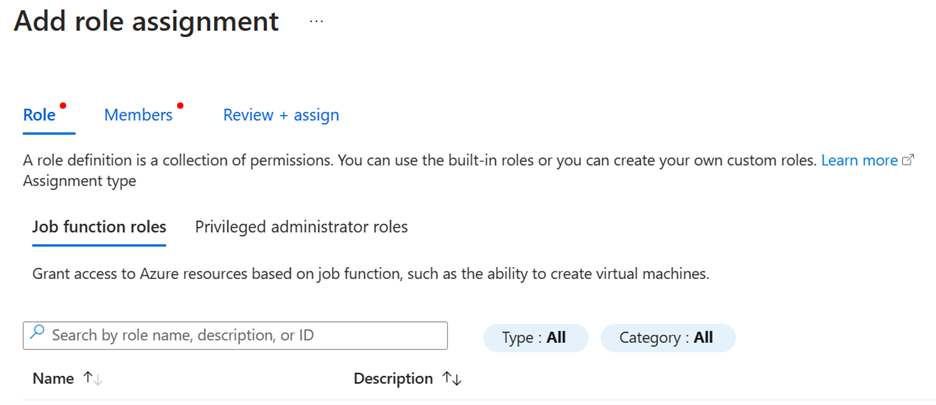
Task: Click the Add role assignment title
Action: coord(146,21)
